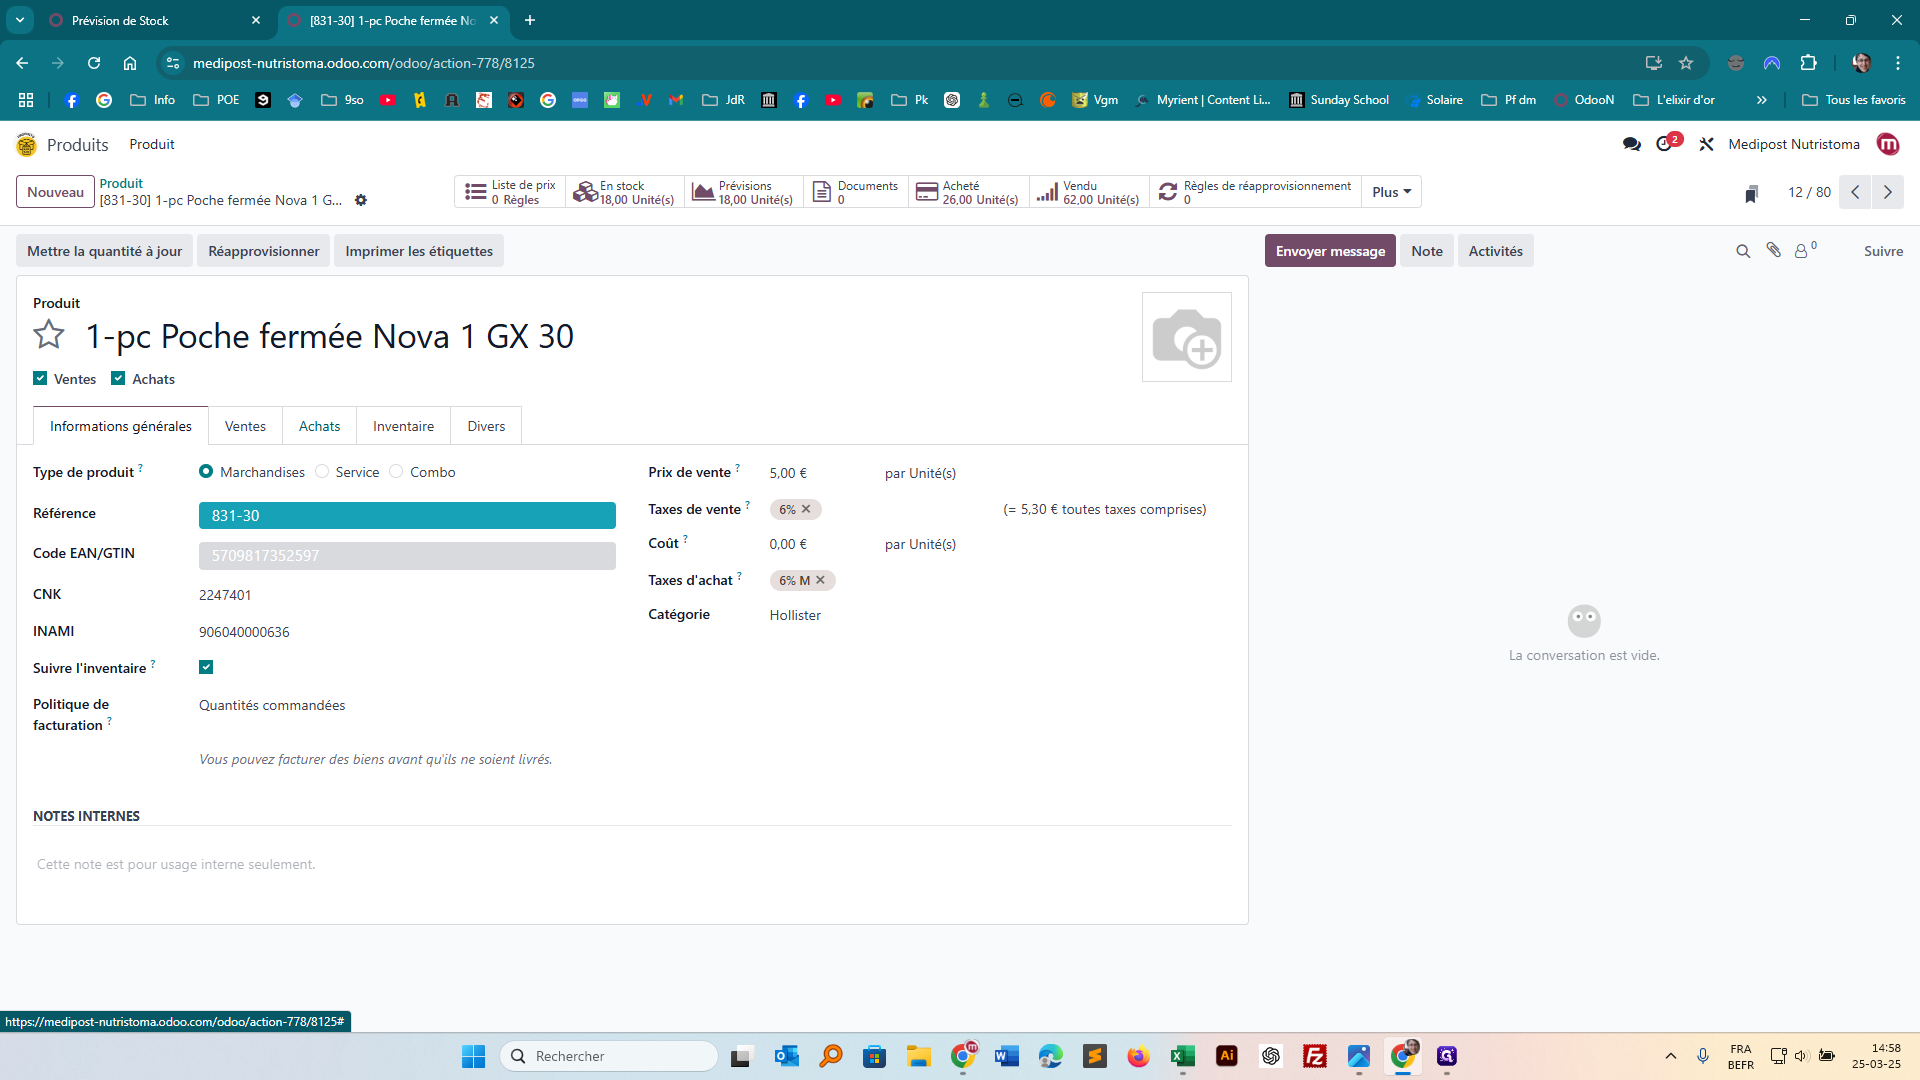This screenshot has height=1080, width=1920.
Task: Click the Activités button in chatter
Action: point(1495,251)
